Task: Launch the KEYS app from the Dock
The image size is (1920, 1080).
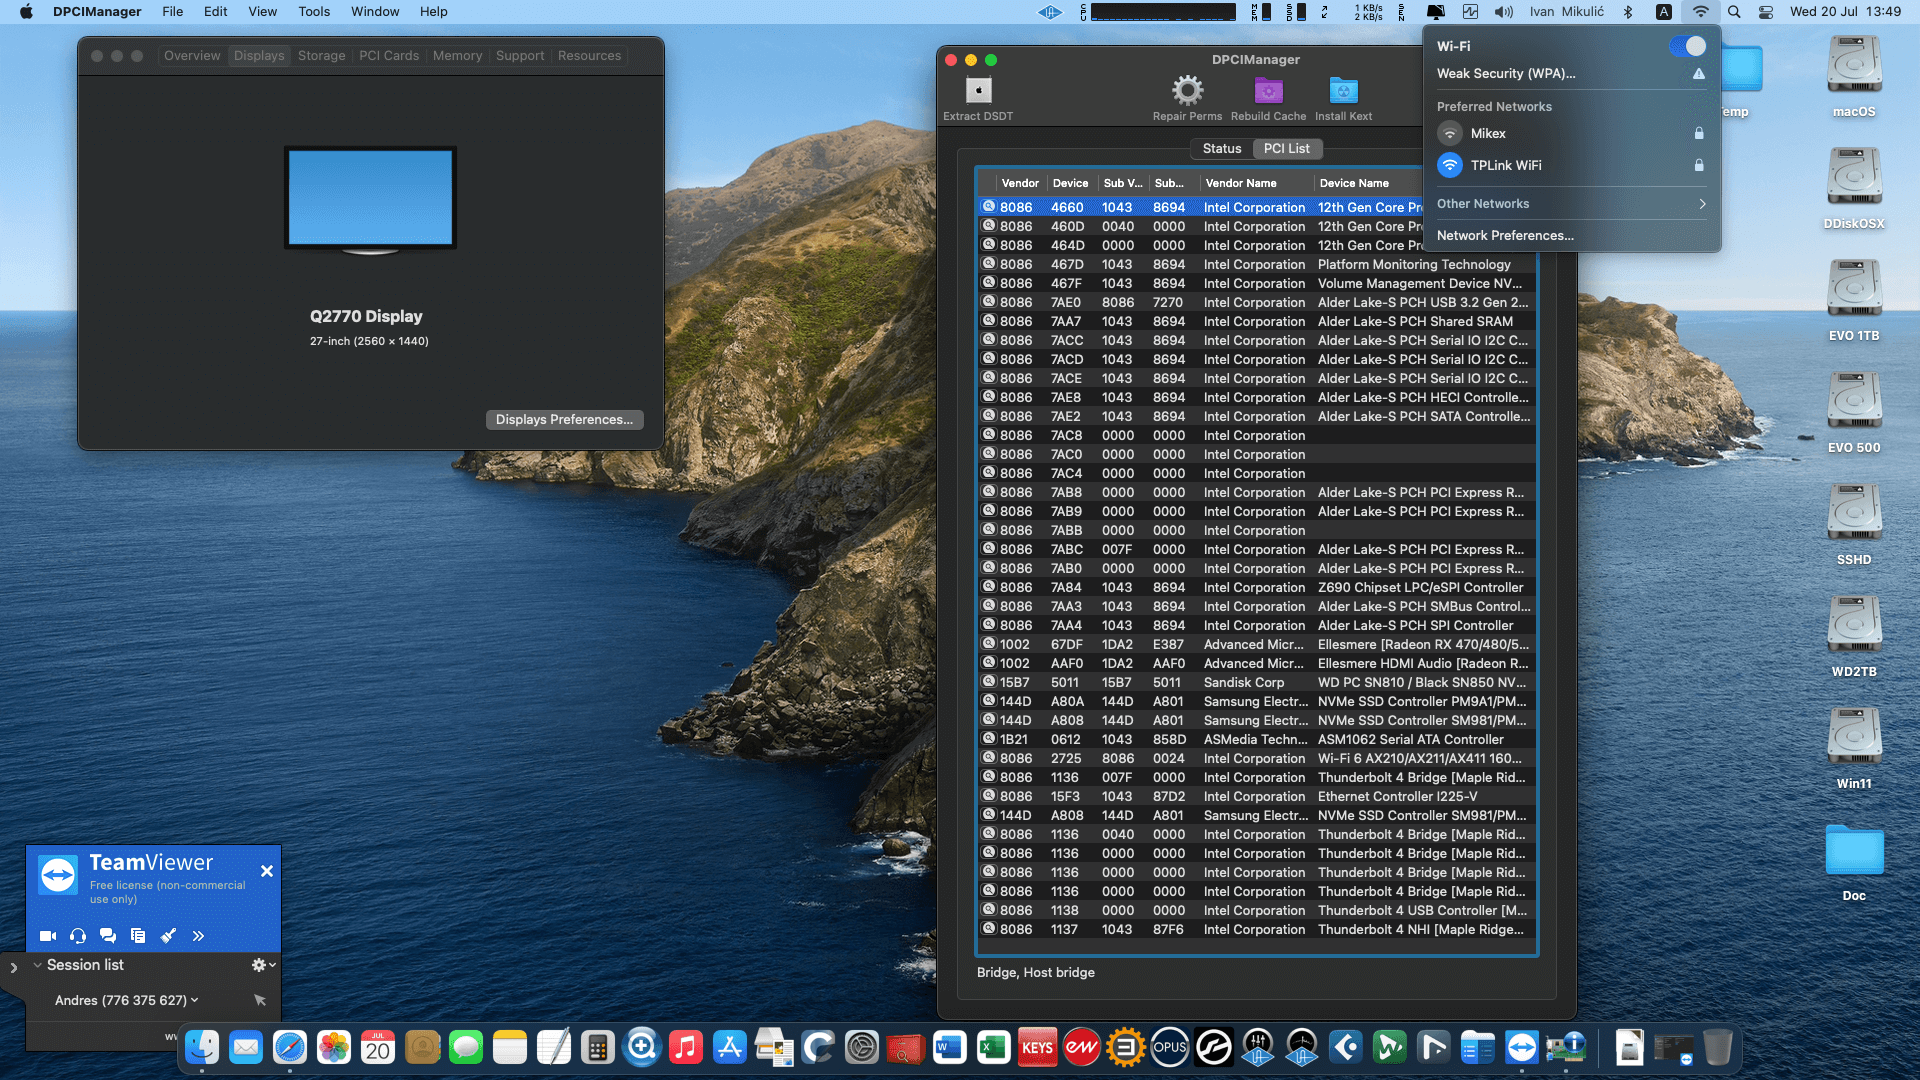Action: (1037, 1047)
